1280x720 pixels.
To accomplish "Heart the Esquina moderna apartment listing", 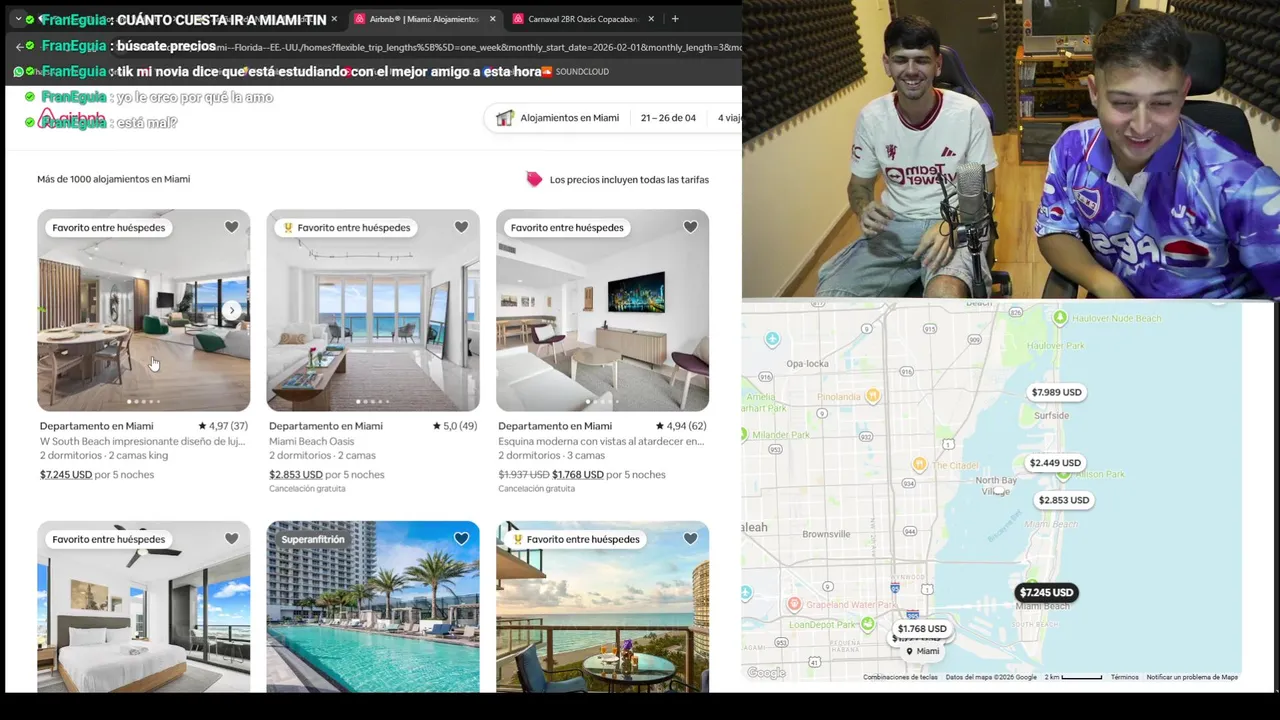I will pyautogui.click(x=690, y=227).
